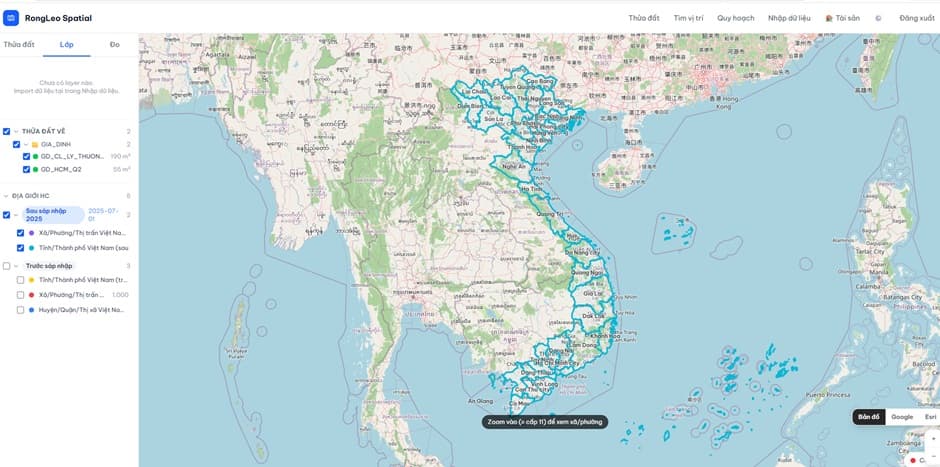The height and width of the screenshot is (467, 940).
Task: Click the copyright icon in top navigation
Action: click(x=878, y=19)
